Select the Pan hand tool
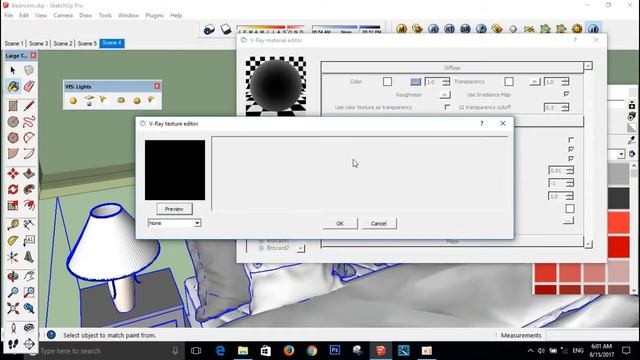The height and width of the screenshot is (360, 640). pyautogui.click(x=29, y=276)
